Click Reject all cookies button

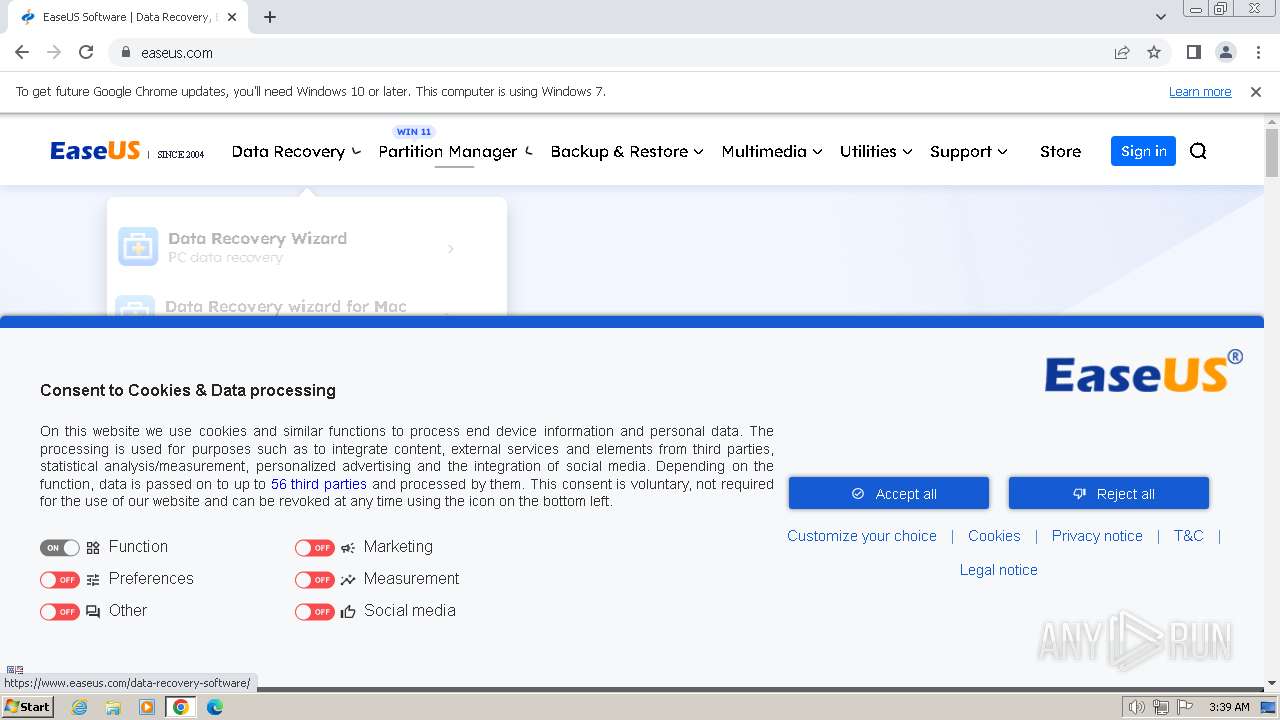pyautogui.click(x=1109, y=493)
